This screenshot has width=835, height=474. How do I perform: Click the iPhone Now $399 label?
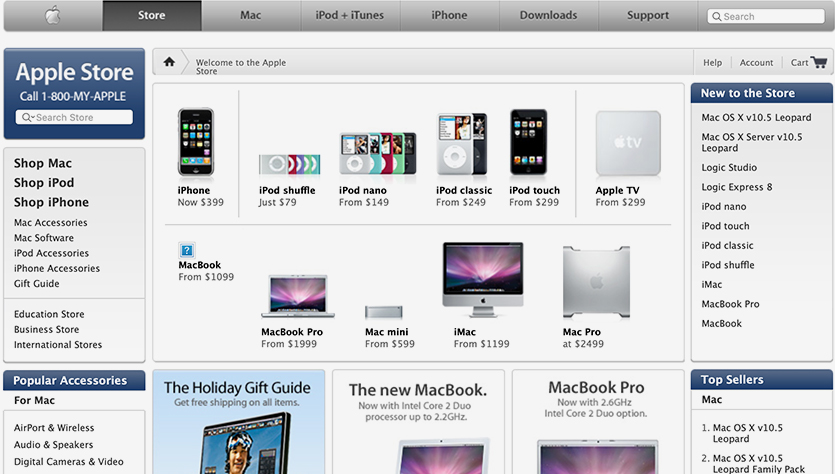(x=200, y=197)
